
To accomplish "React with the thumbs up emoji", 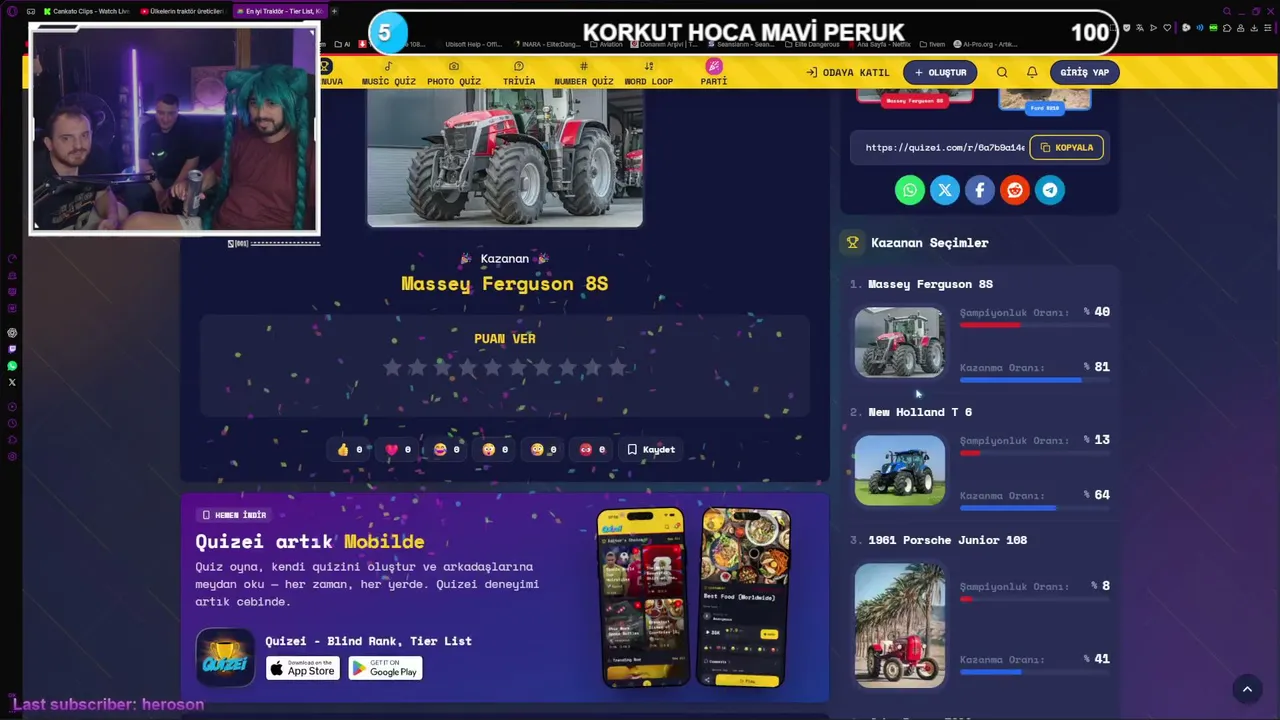I will 349,450.
